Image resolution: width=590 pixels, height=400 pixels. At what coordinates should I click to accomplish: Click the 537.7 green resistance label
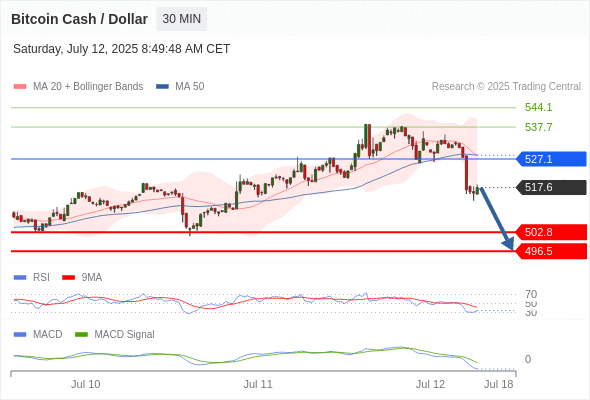click(x=538, y=127)
